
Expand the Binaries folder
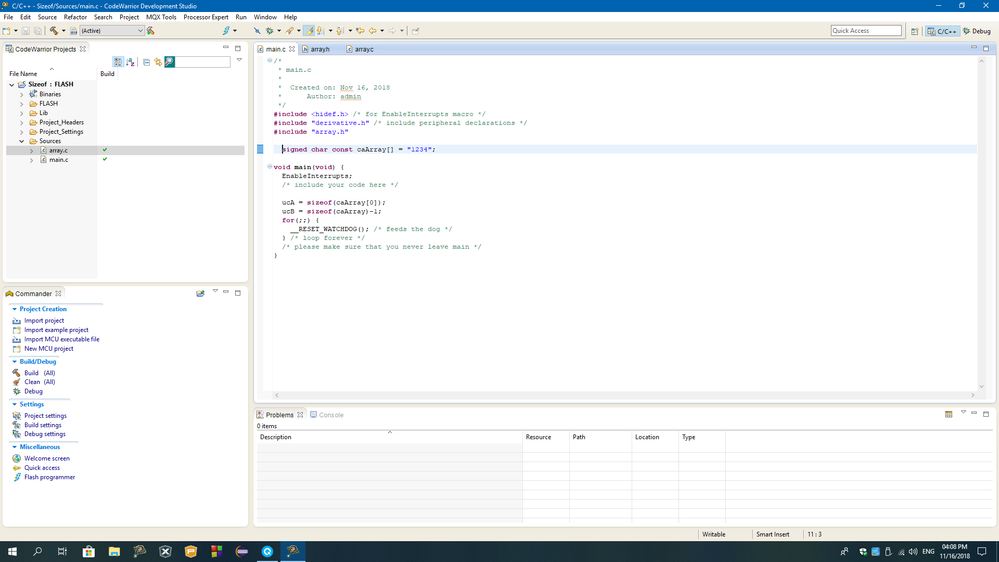[22, 94]
